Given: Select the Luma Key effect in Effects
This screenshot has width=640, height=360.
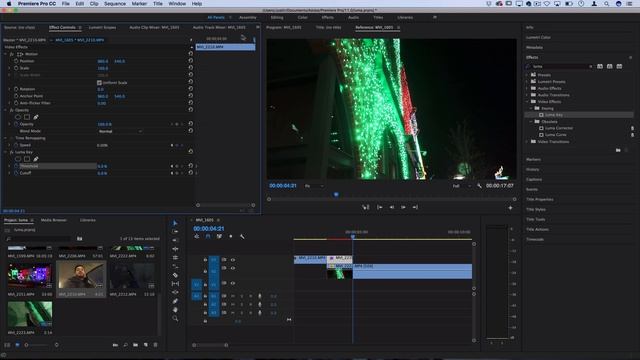Looking at the screenshot, I should pyautogui.click(x=554, y=115).
